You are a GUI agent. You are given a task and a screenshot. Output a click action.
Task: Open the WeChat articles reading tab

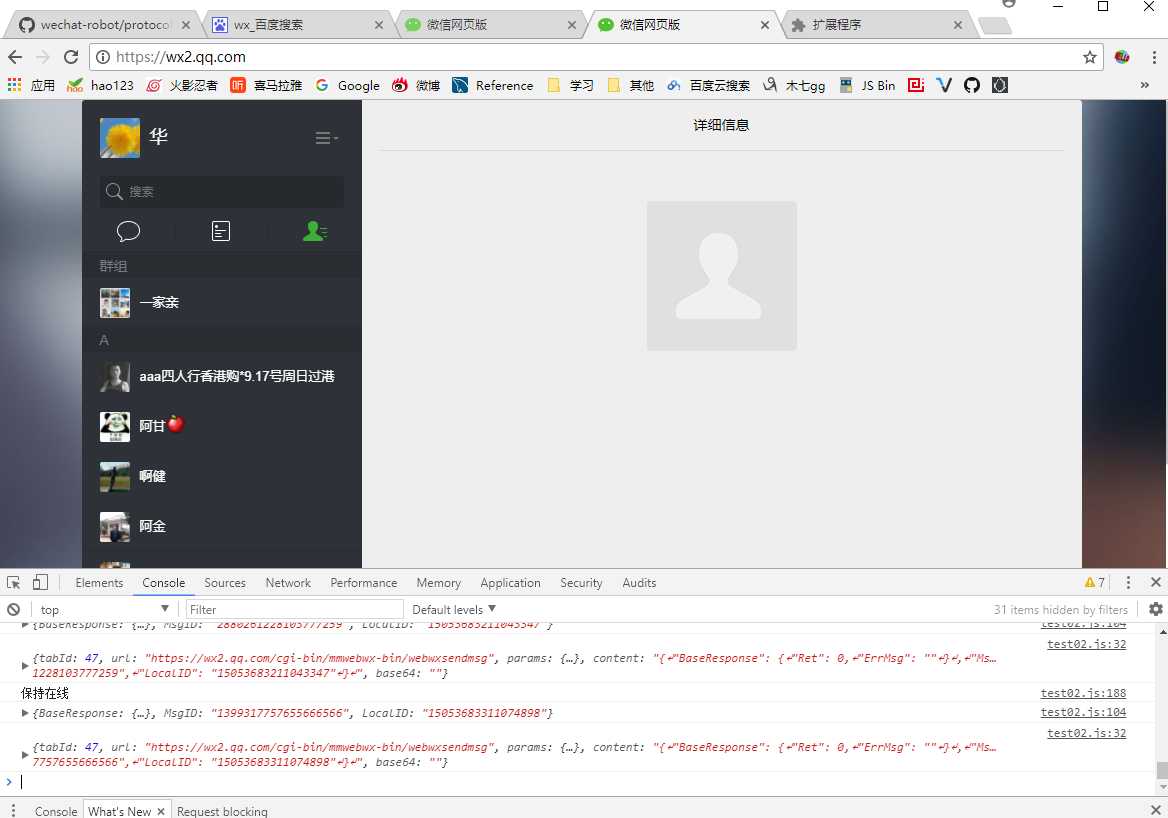pos(221,231)
